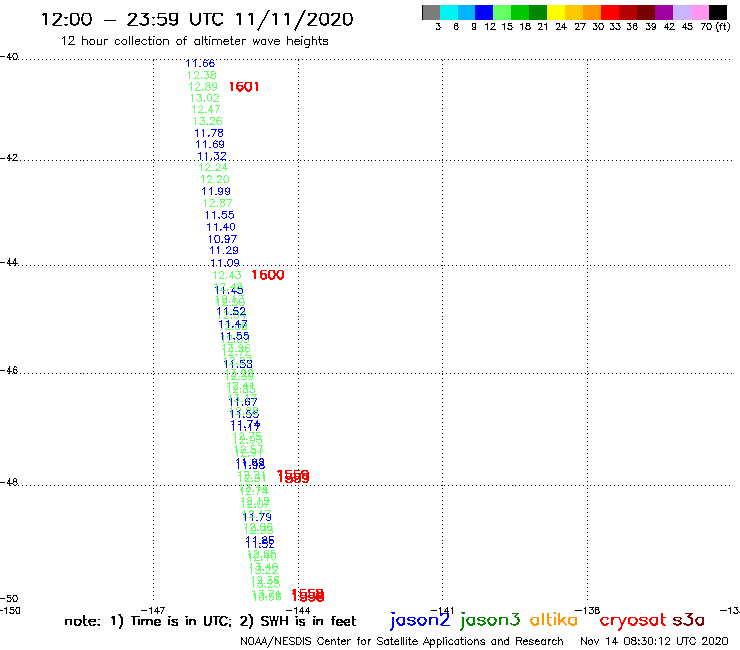The image size is (740, 650).
Task: Click the green reading 12.20
Action: 215,179
